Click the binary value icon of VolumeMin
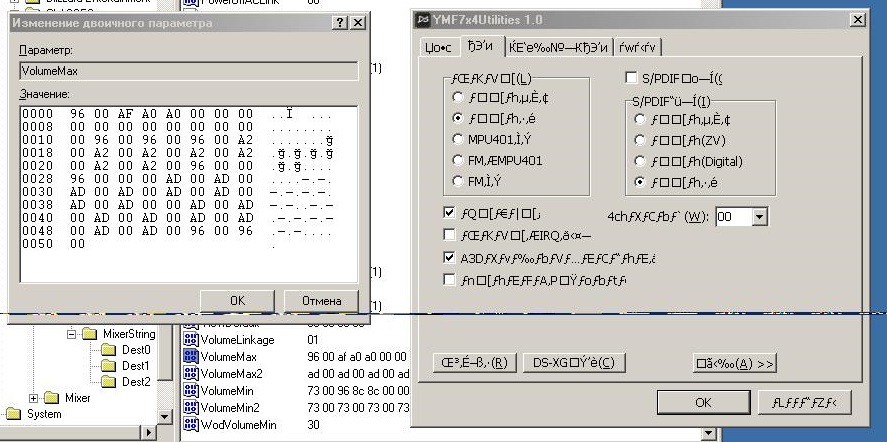This screenshot has height=442, width=887. pyautogui.click(x=191, y=390)
